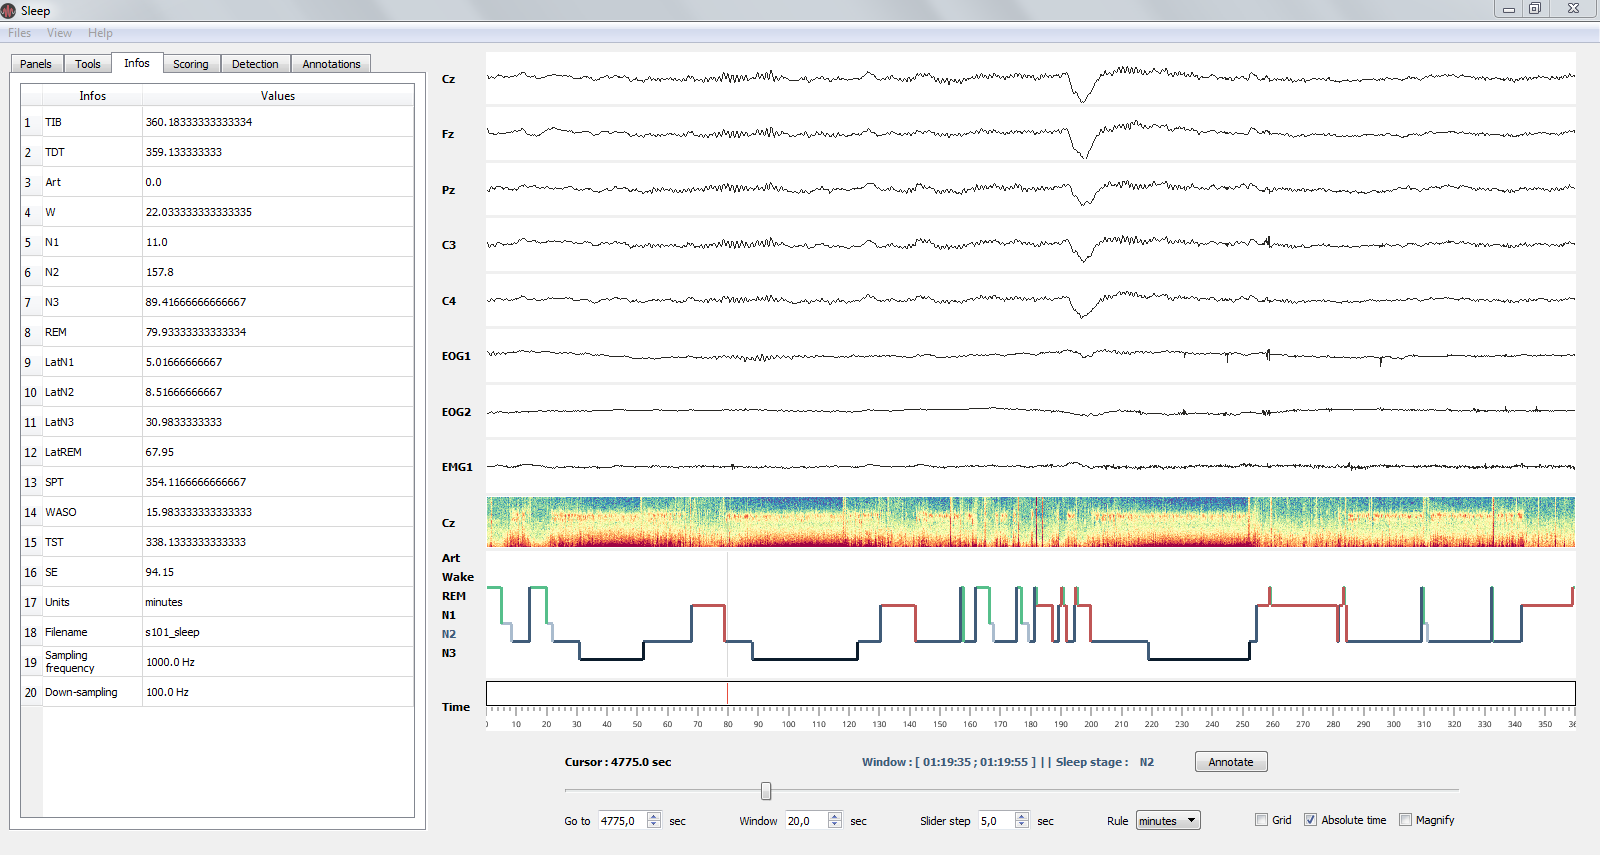Open the Annotations tab
The image size is (1600, 855).
point(331,64)
